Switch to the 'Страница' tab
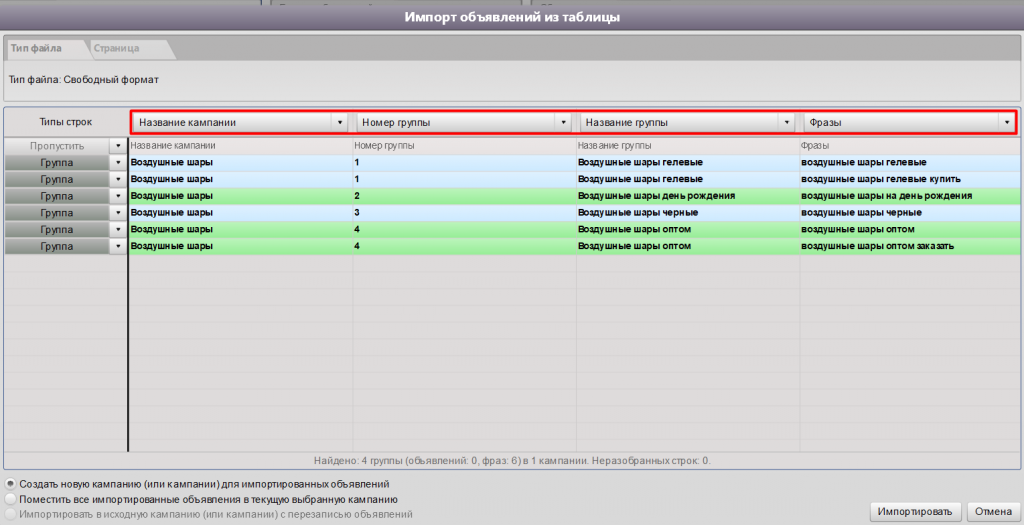 116,48
